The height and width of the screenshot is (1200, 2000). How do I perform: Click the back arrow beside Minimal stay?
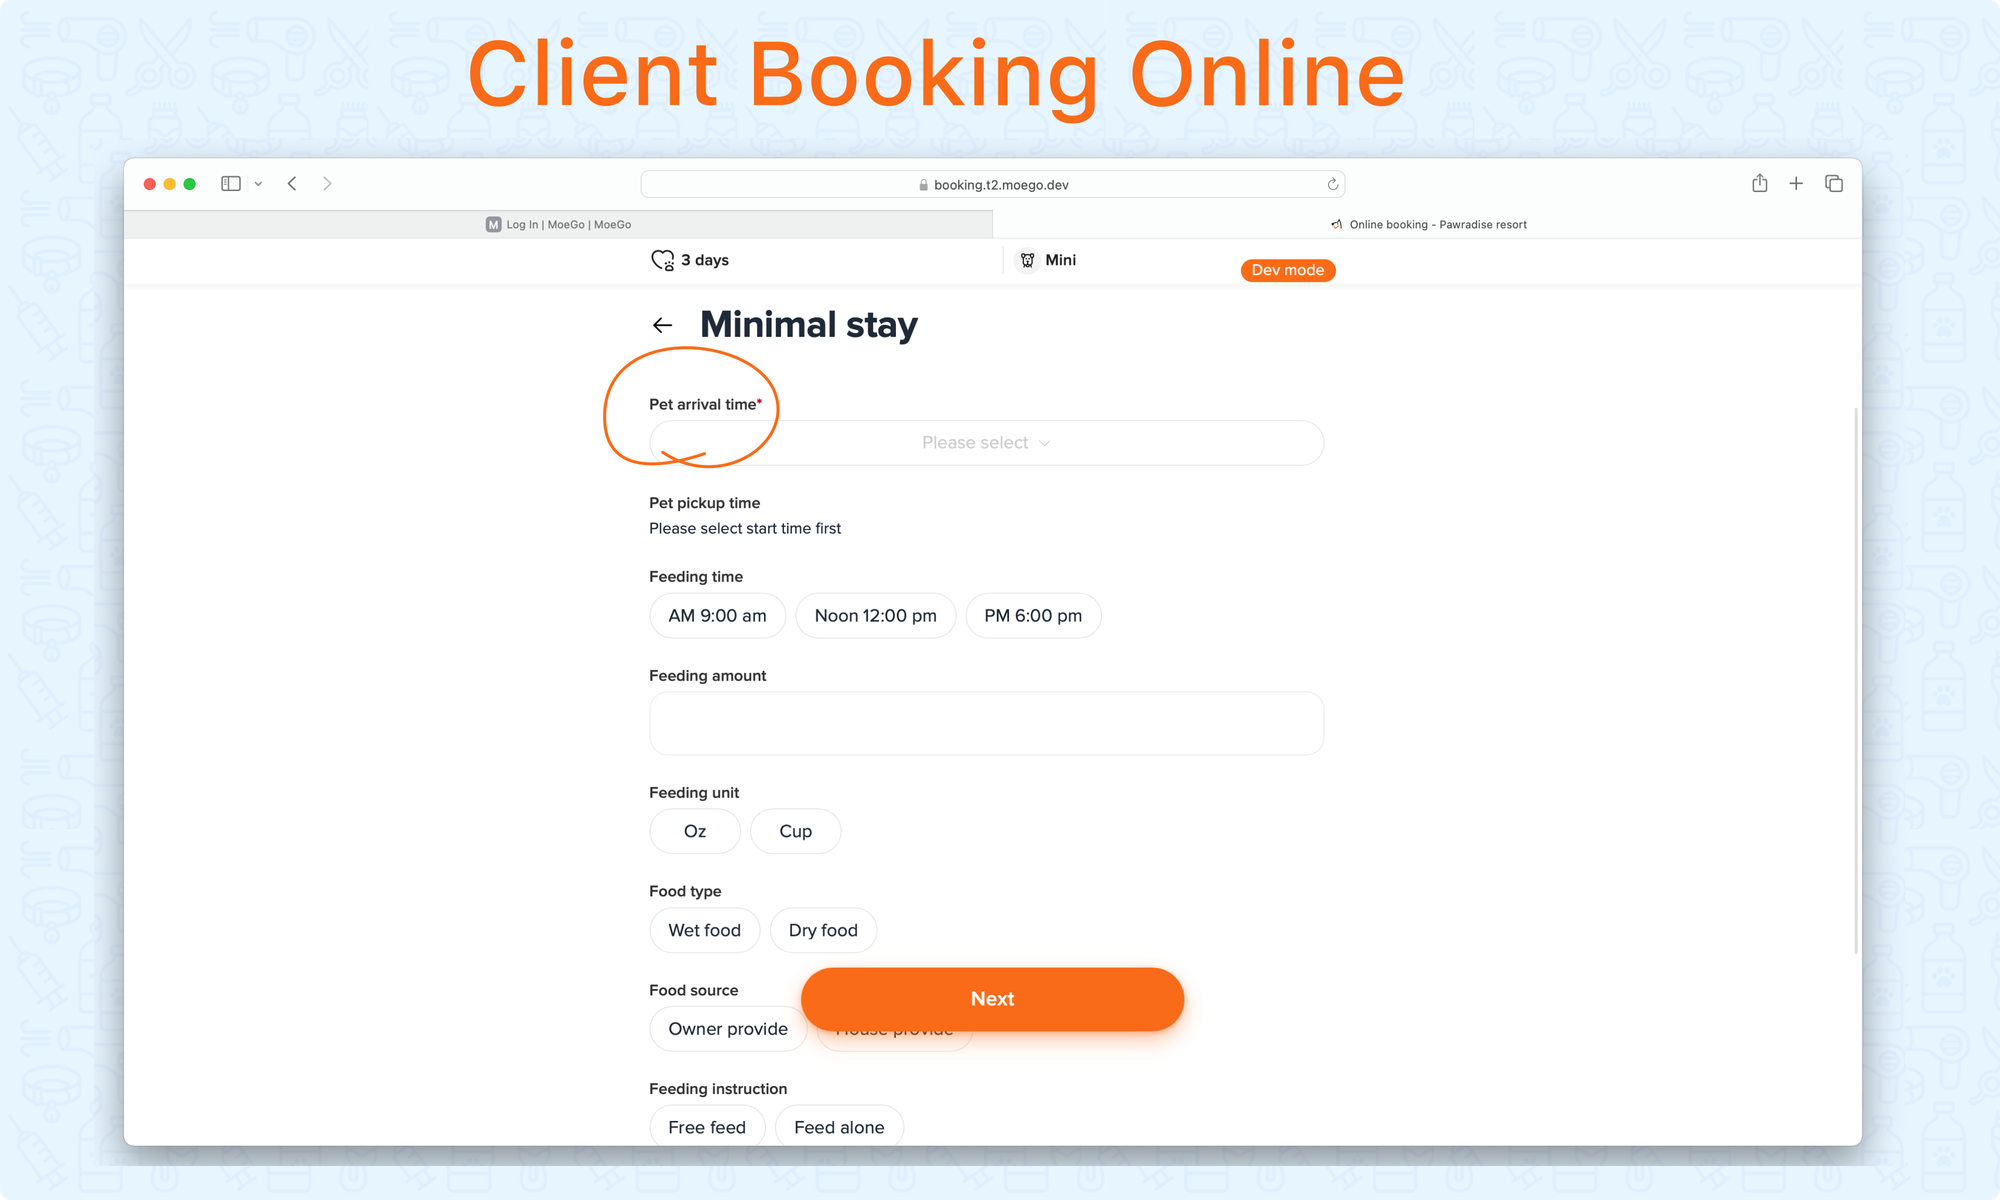(x=662, y=325)
